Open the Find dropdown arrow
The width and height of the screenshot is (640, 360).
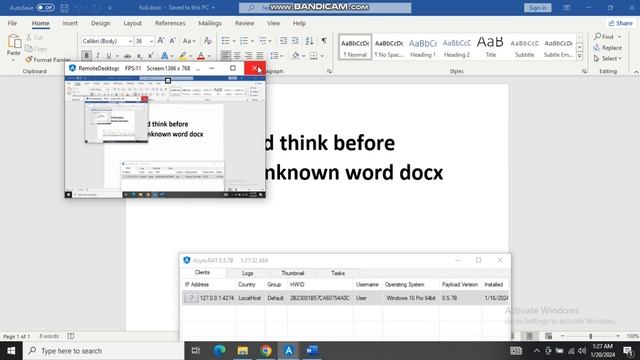pos(620,37)
